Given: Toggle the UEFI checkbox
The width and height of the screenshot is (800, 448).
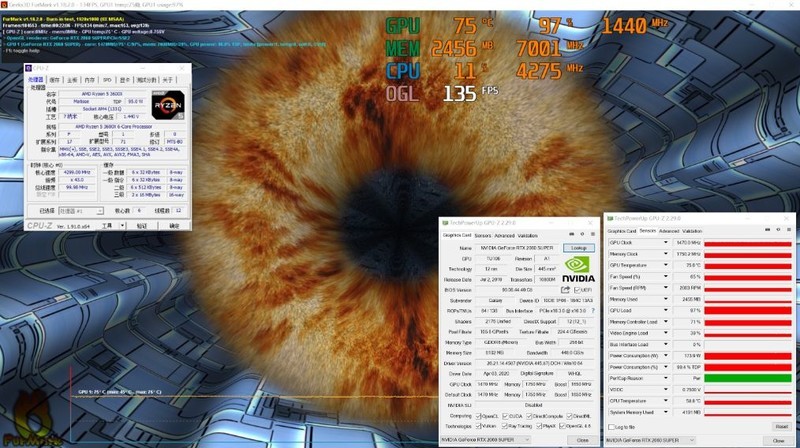Looking at the screenshot, I should 577,290.
